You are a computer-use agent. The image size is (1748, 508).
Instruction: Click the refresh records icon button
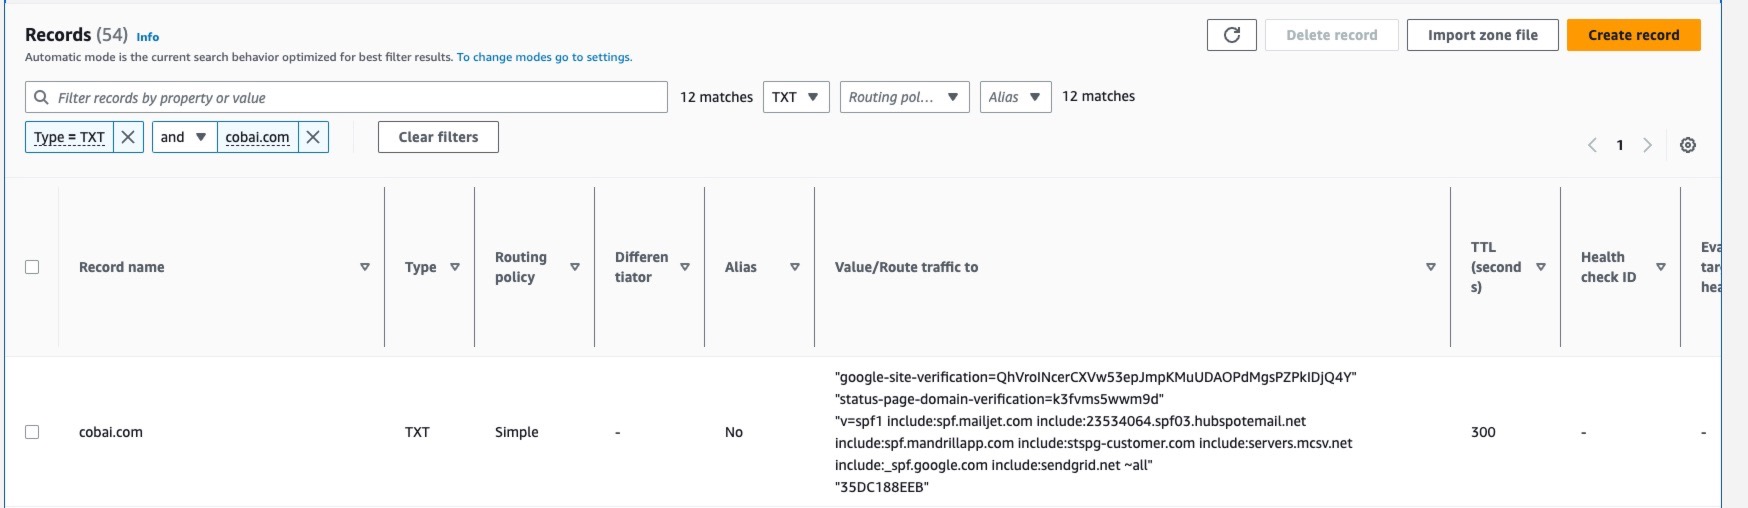coord(1231,35)
